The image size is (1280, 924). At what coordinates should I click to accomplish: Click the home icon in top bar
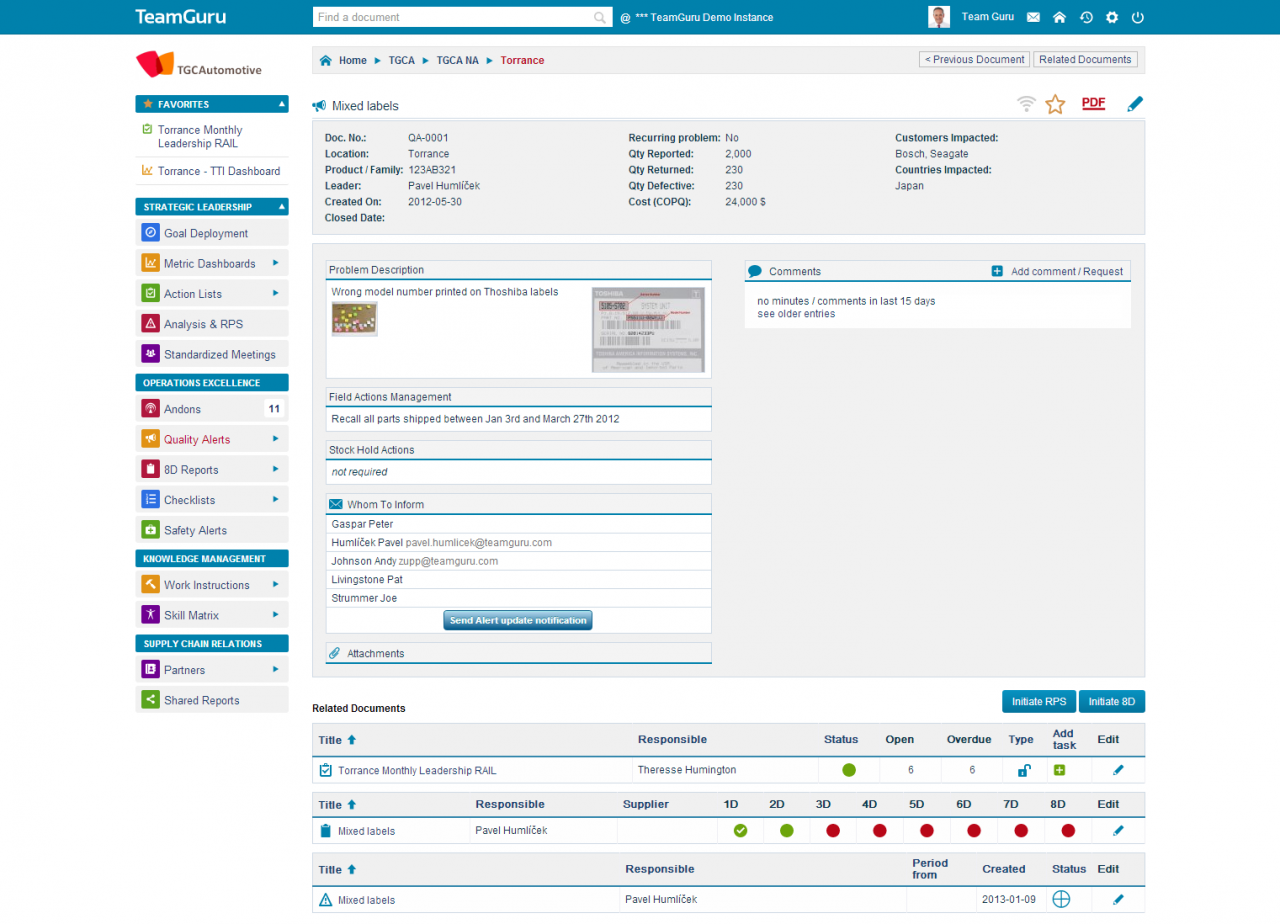coord(1059,17)
